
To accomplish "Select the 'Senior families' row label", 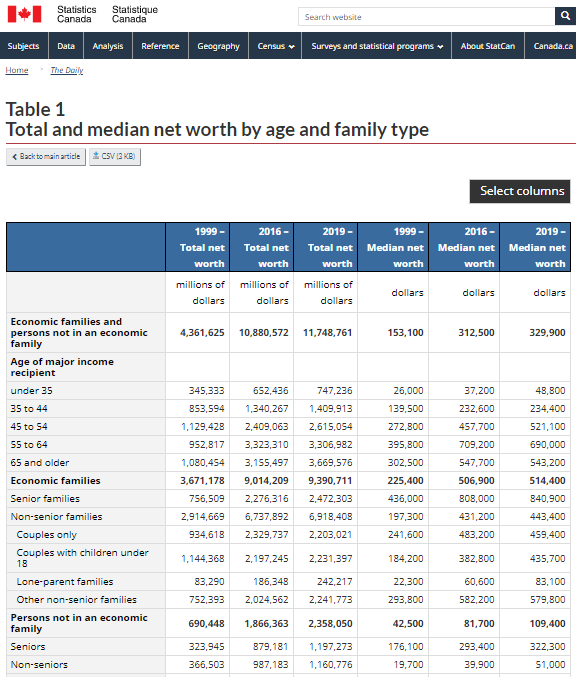I will 45,499.
